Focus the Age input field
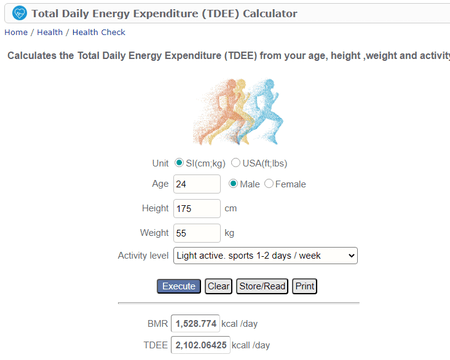This screenshot has width=450, height=360. (197, 184)
